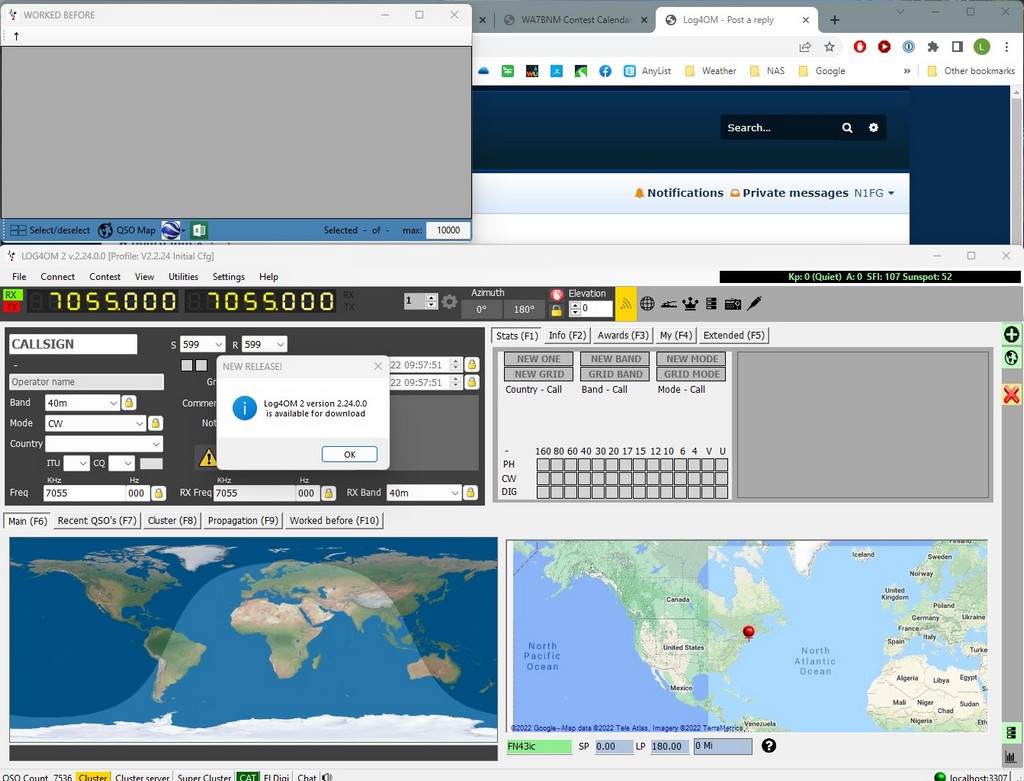Open Private messages link
The height and width of the screenshot is (781, 1024).
(x=789, y=193)
